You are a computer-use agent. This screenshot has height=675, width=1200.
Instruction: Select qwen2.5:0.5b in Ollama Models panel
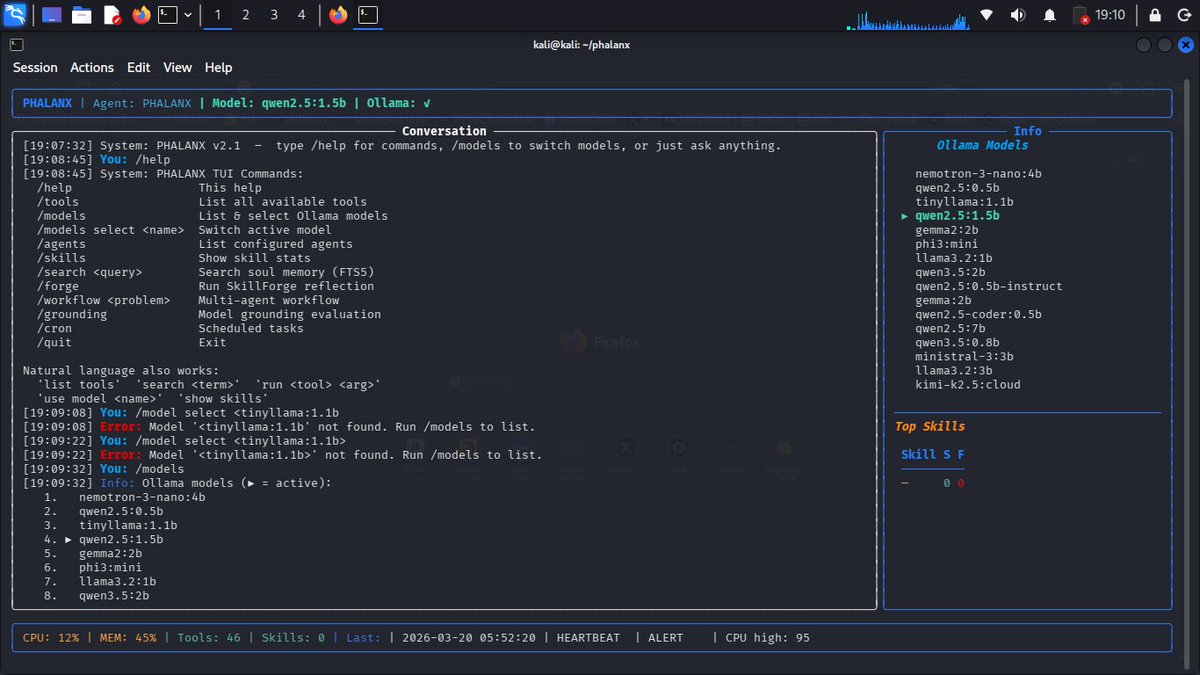pyautogui.click(x=957, y=188)
